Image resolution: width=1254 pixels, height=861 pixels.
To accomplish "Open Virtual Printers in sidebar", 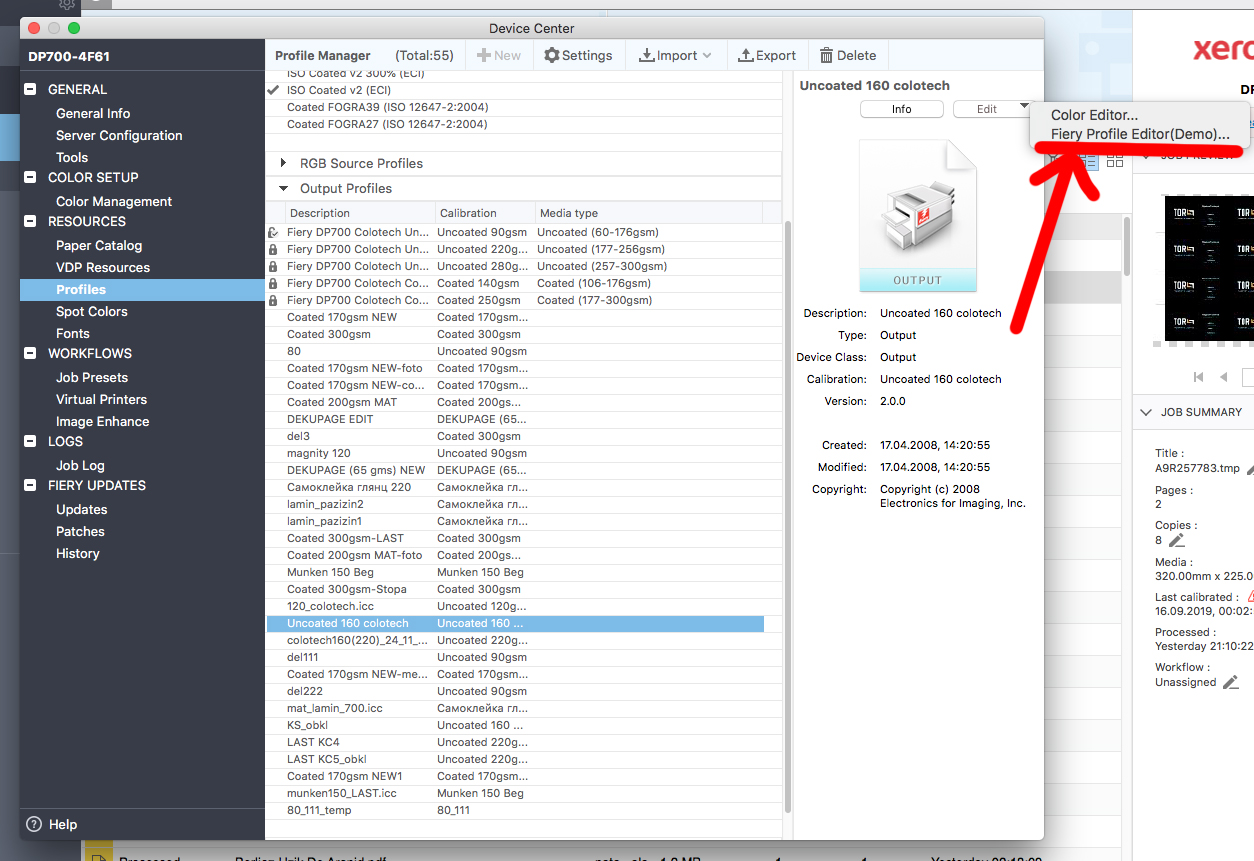I will pyautogui.click(x=101, y=399).
